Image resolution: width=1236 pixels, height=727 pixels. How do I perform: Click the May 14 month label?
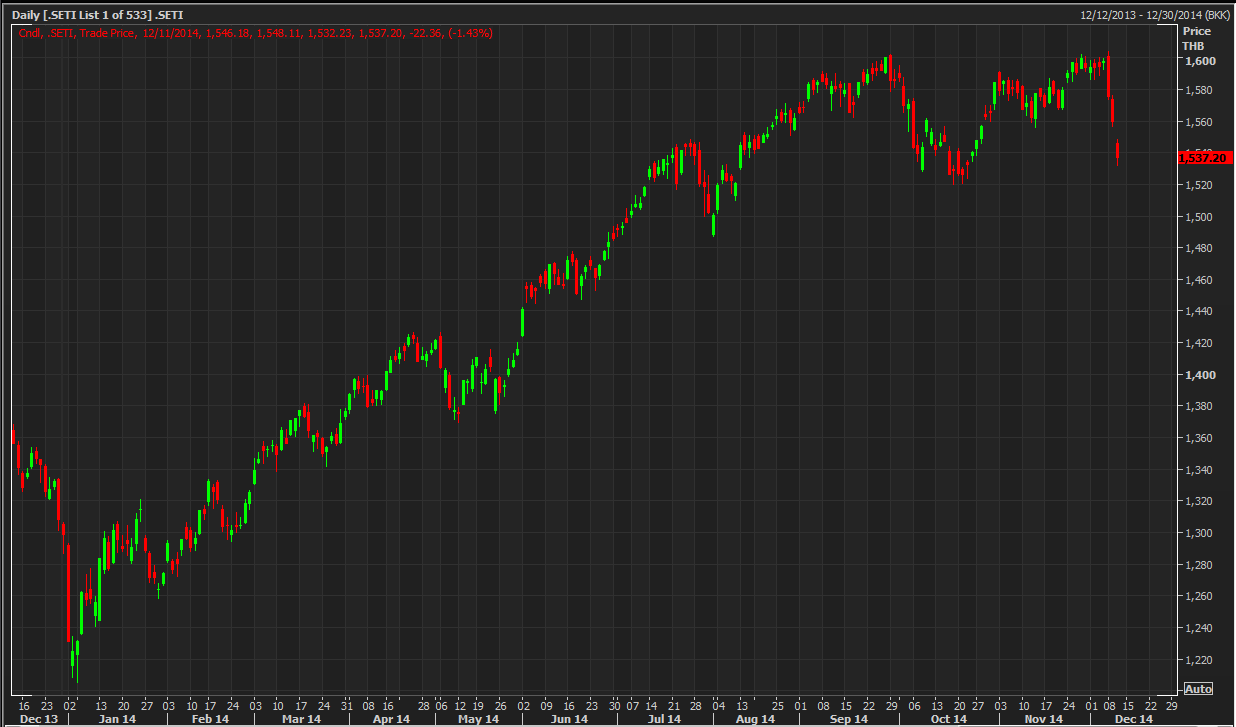(479, 719)
